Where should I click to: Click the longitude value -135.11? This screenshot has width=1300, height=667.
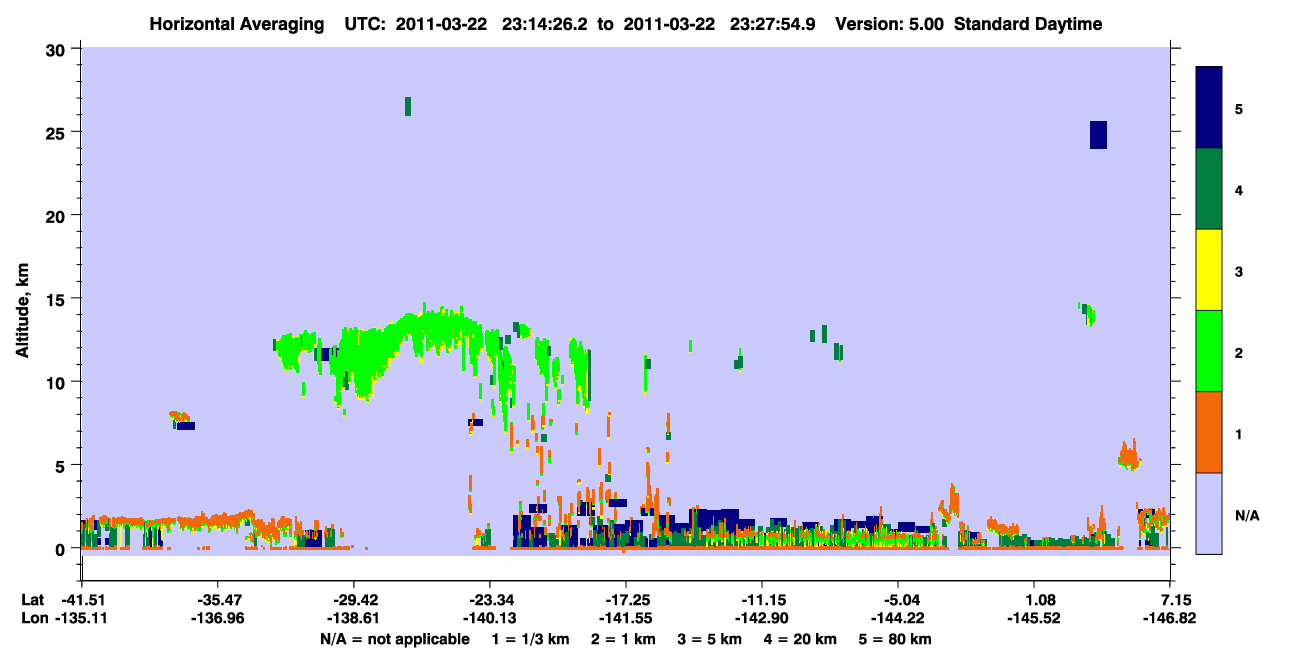(x=82, y=618)
